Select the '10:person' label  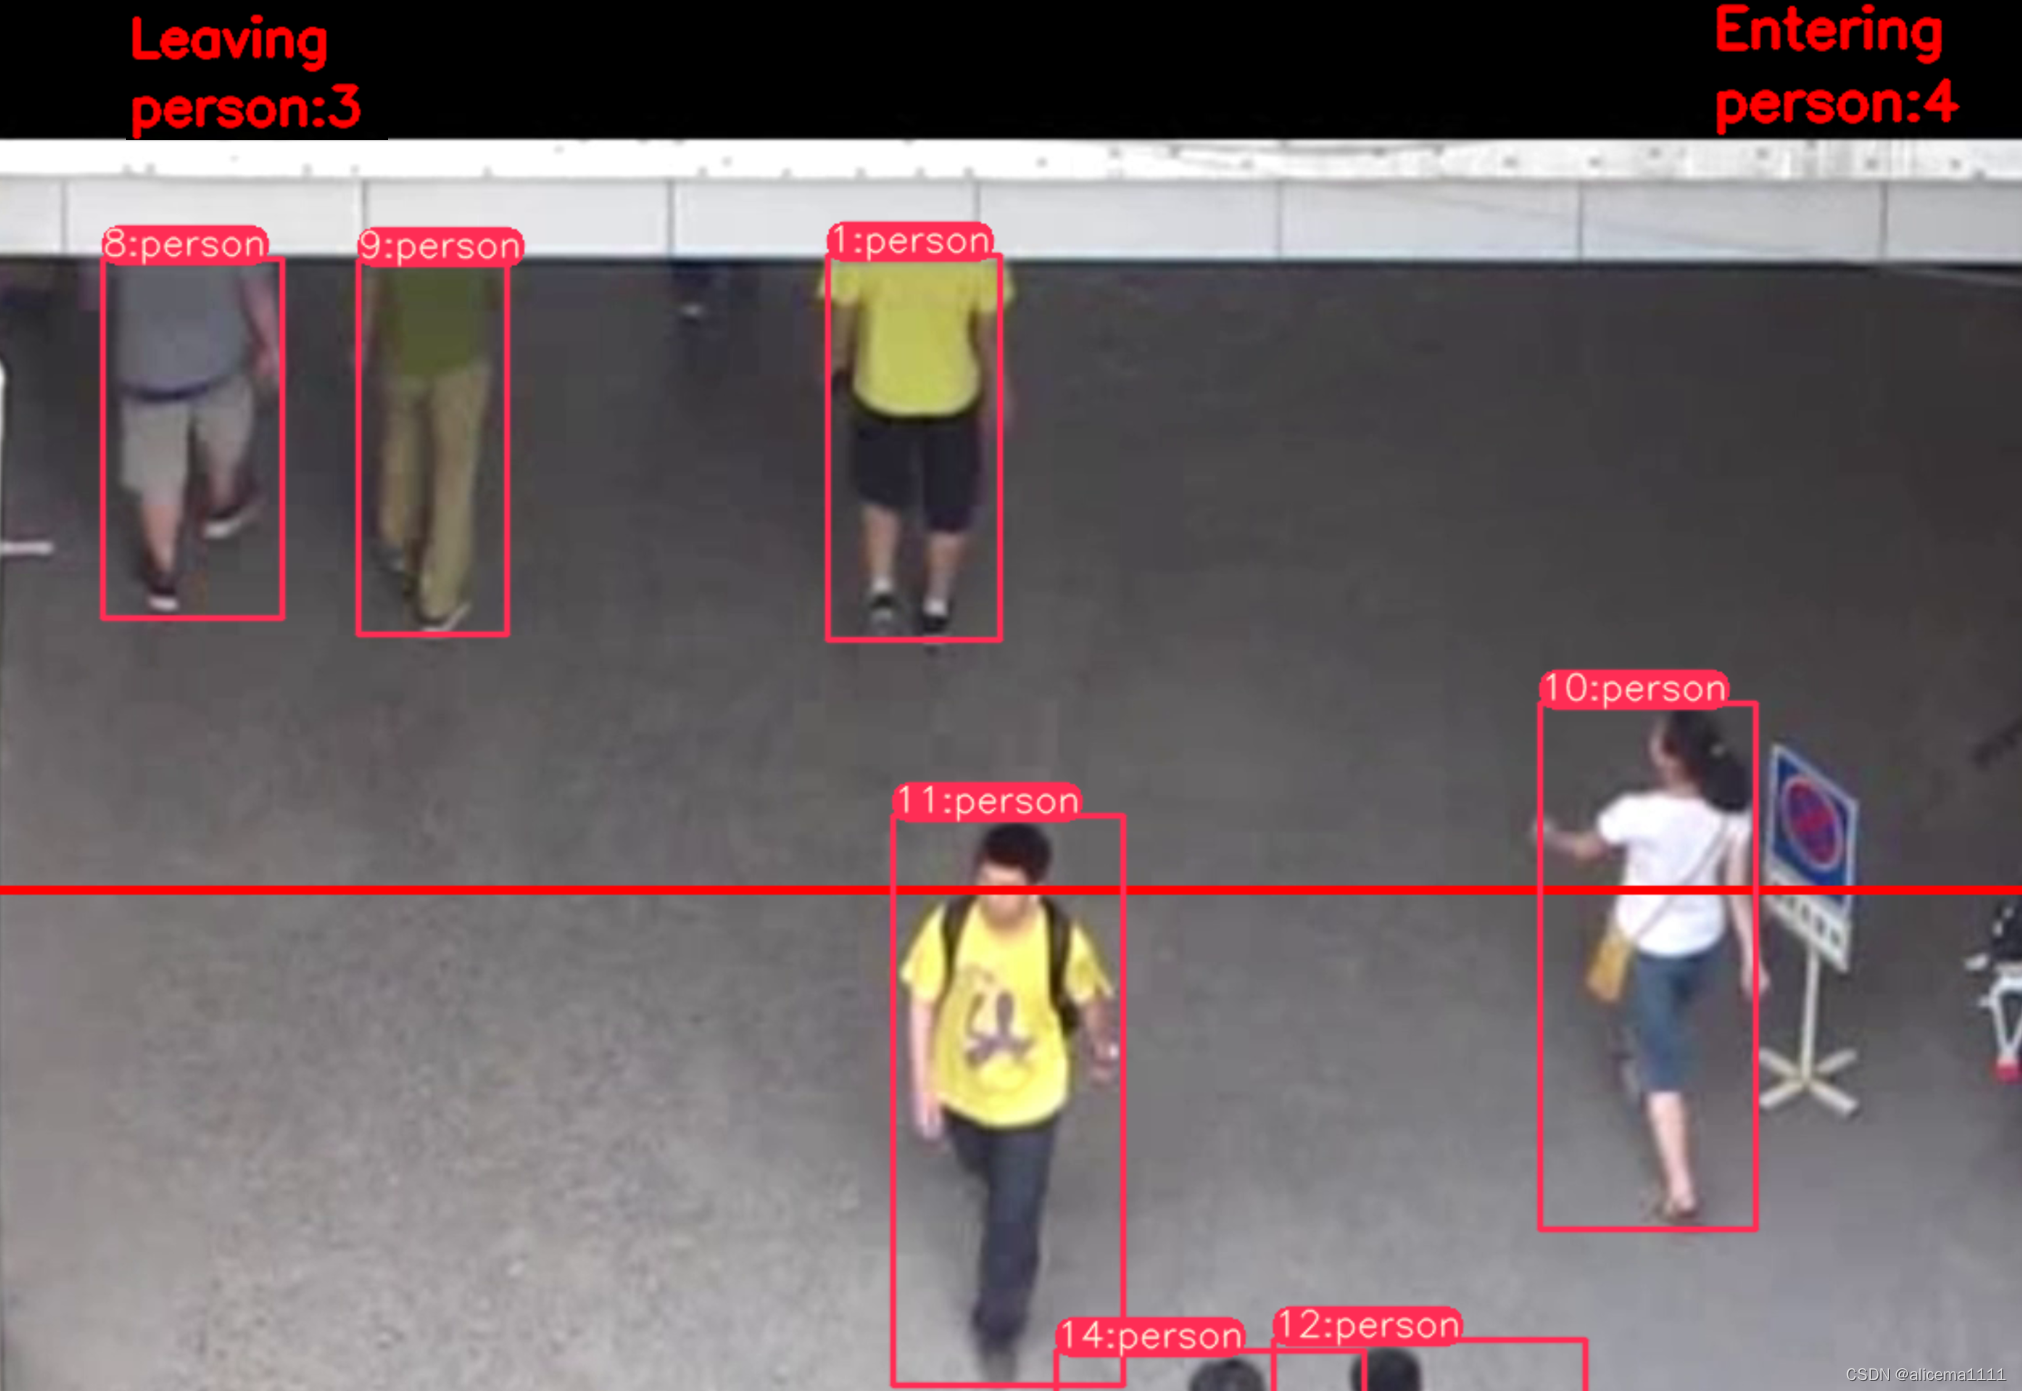[1634, 688]
